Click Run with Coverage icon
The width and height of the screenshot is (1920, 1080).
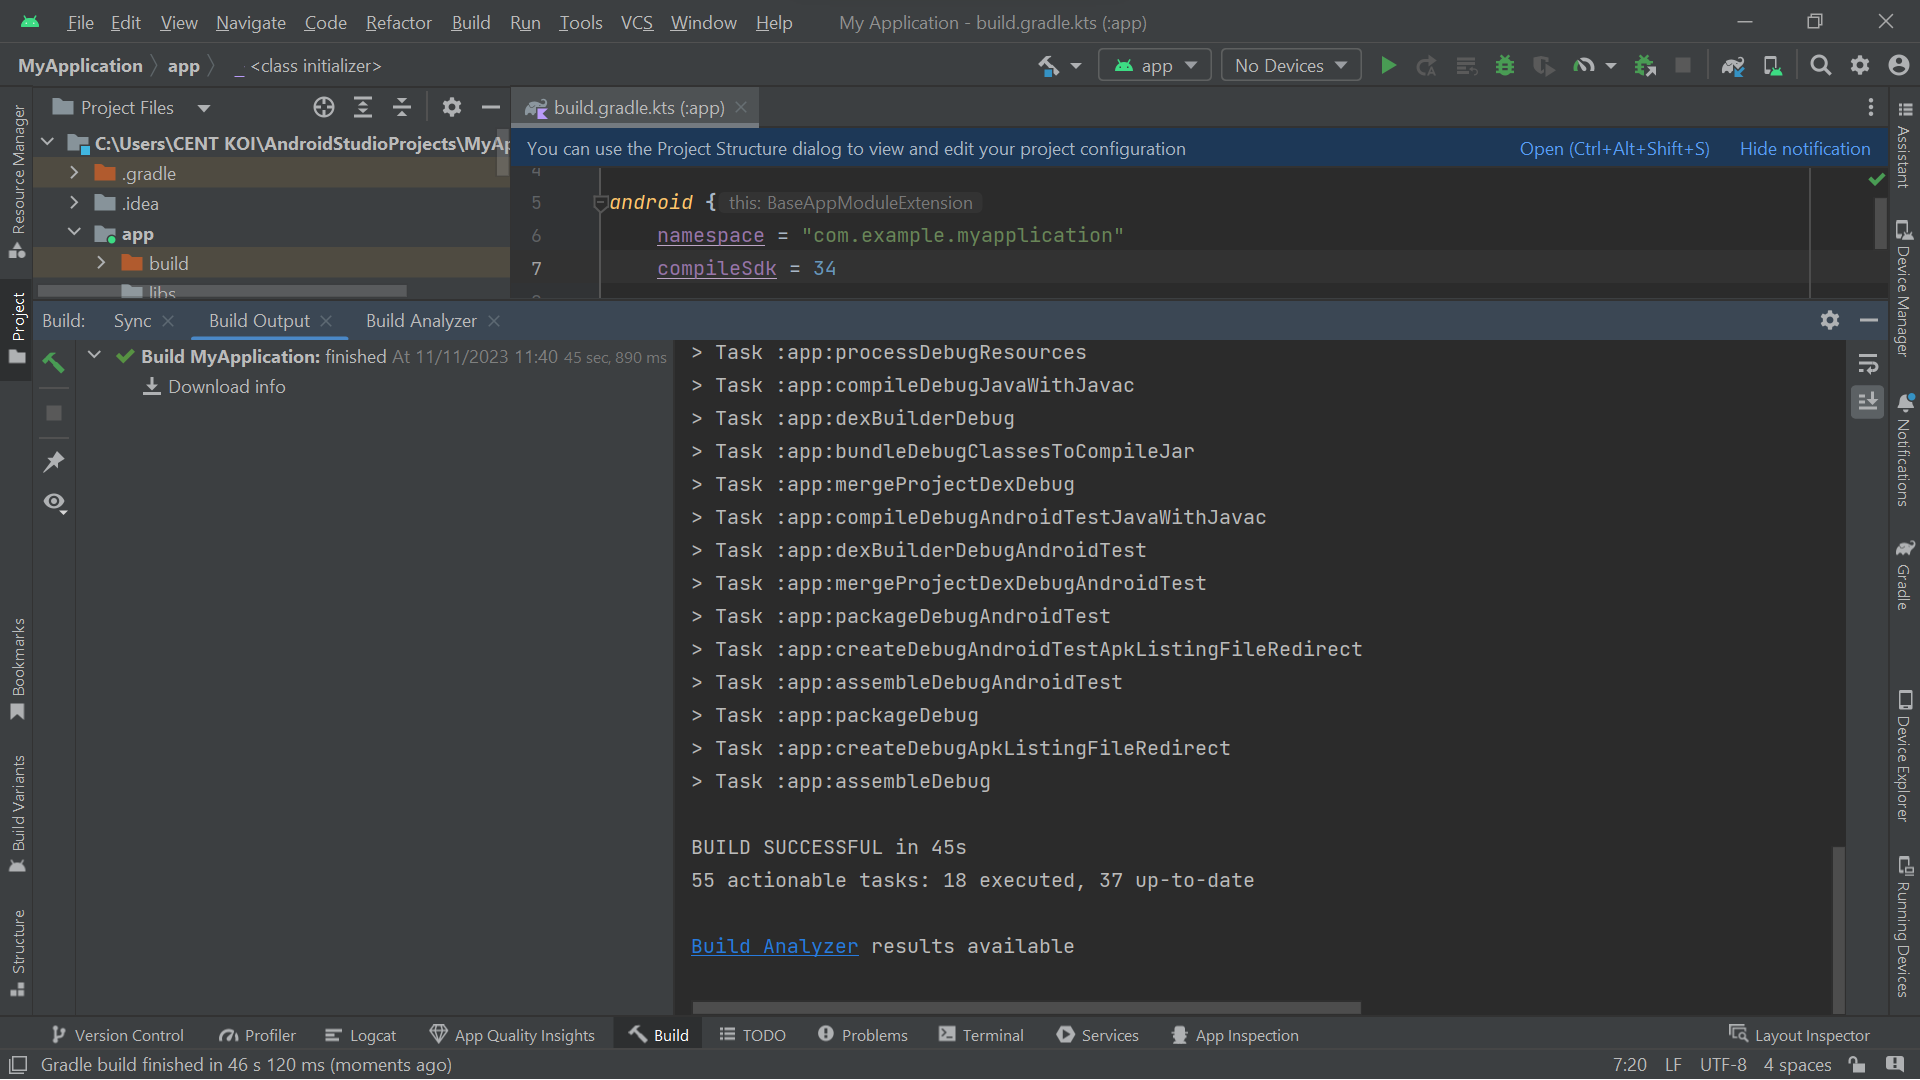(x=1544, y=66)
